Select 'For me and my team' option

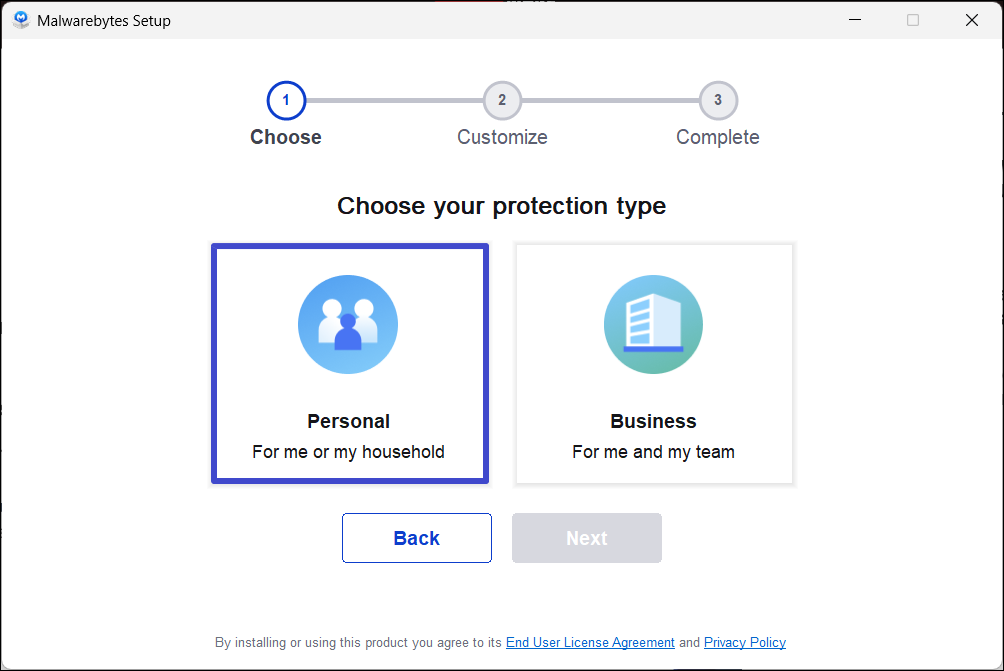[653, 452]
